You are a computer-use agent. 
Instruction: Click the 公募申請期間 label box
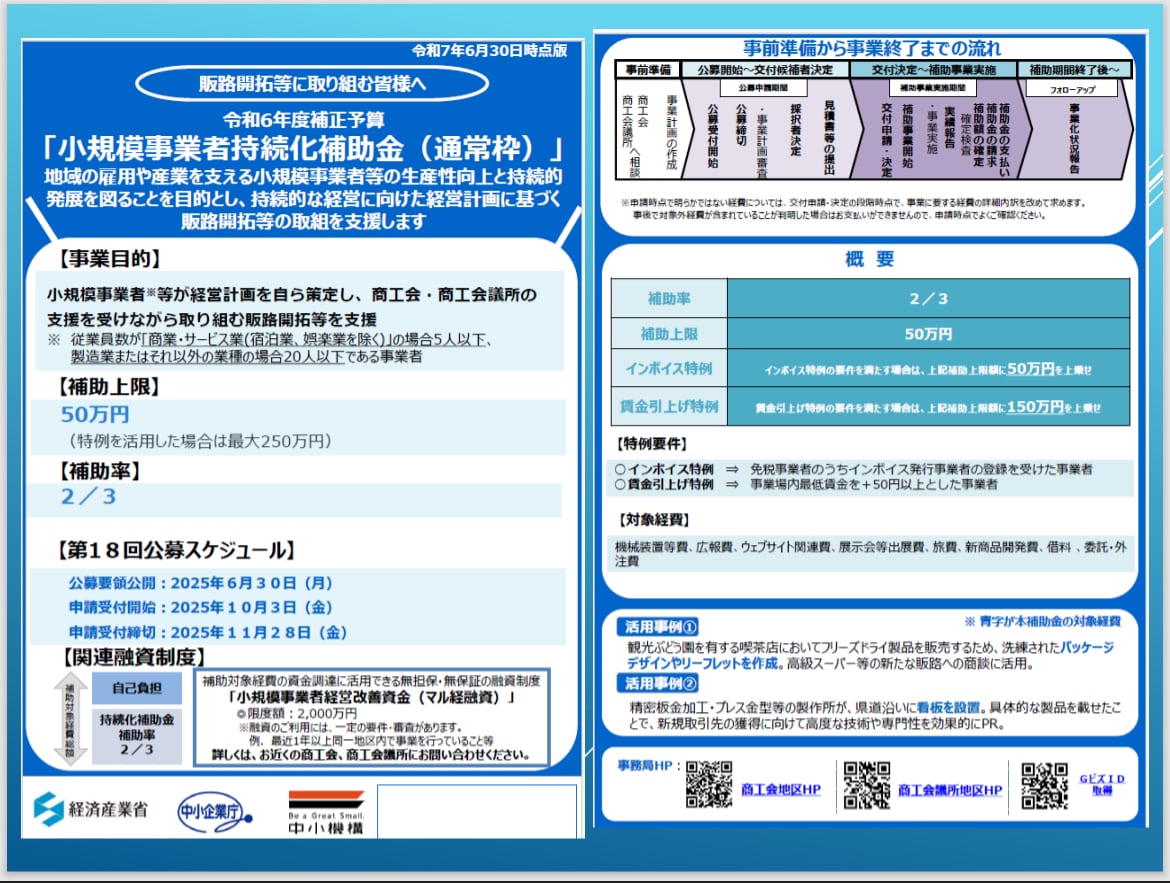tap(763, 88)
